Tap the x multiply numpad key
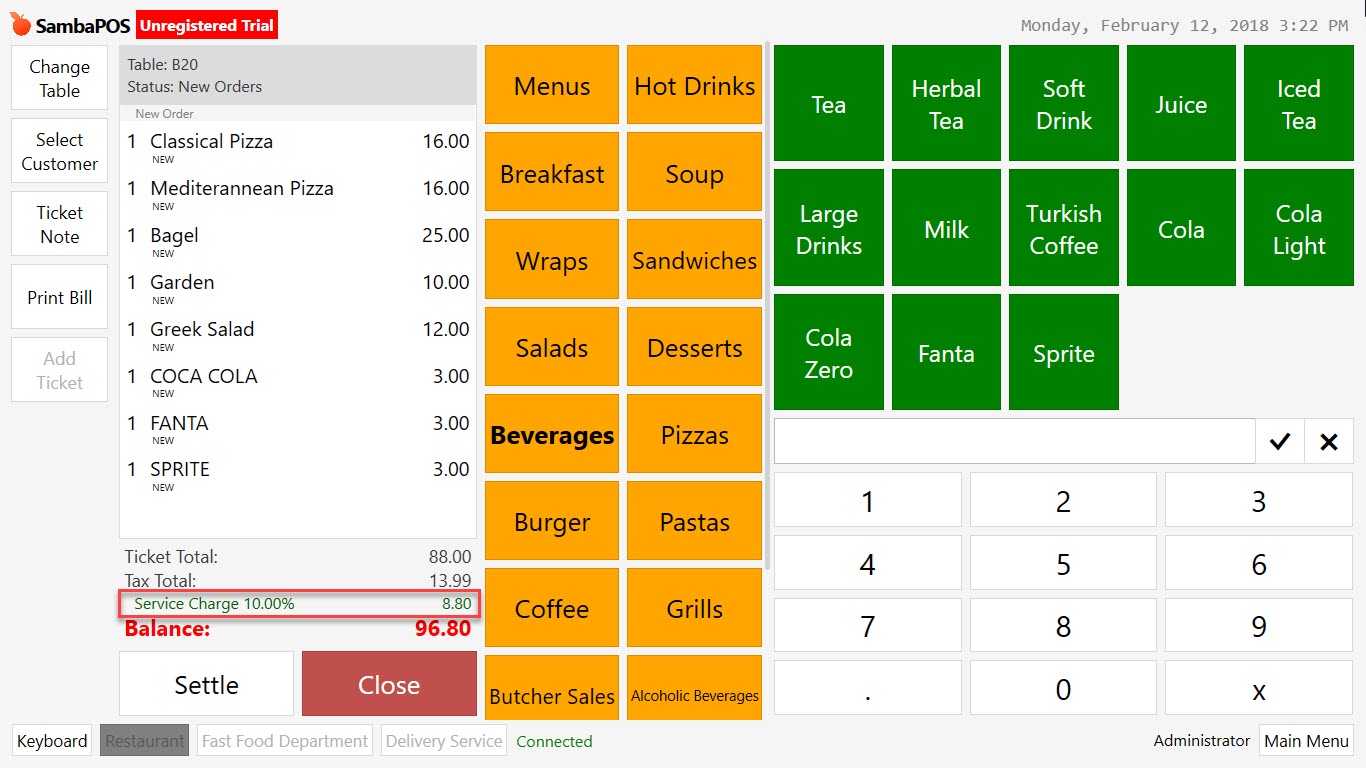This screenshot has width=1366, height=768. (x=1259, y=688)
